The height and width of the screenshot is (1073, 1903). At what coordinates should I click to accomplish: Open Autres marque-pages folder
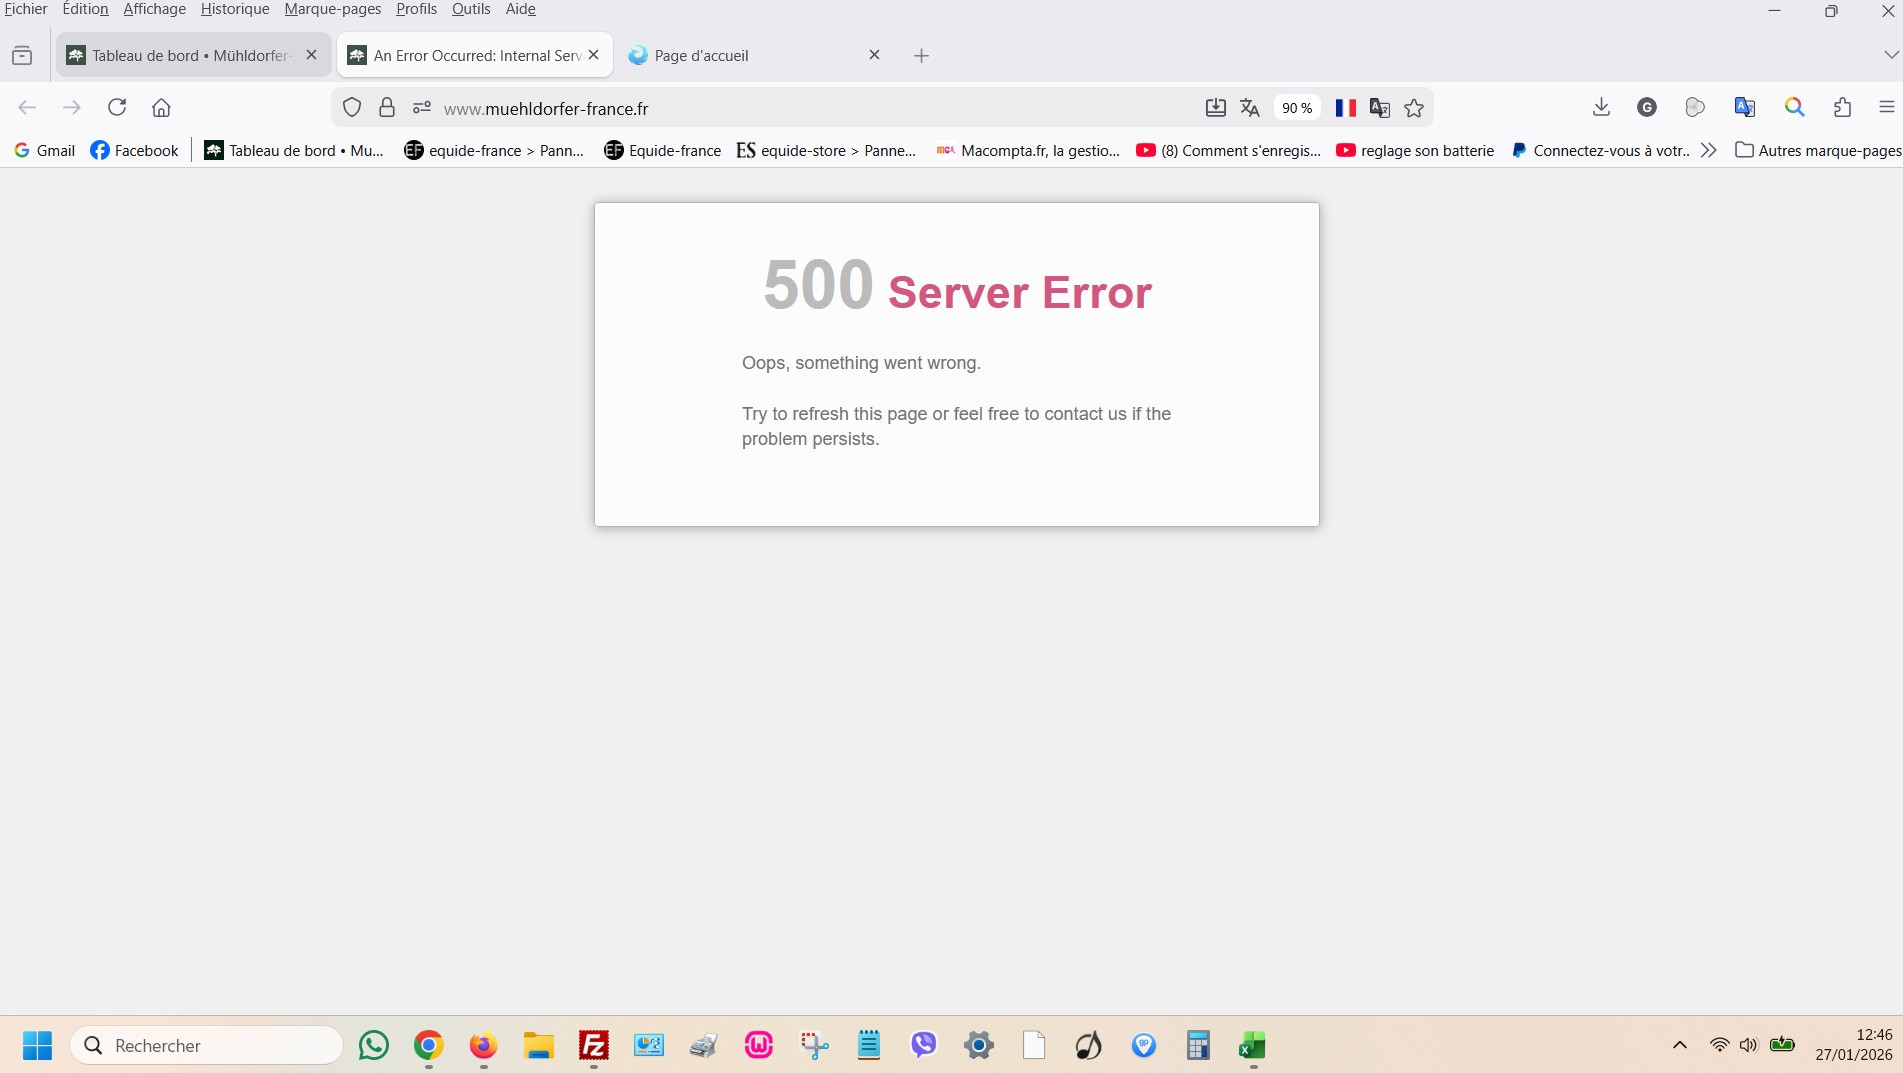pos(1818,150)
